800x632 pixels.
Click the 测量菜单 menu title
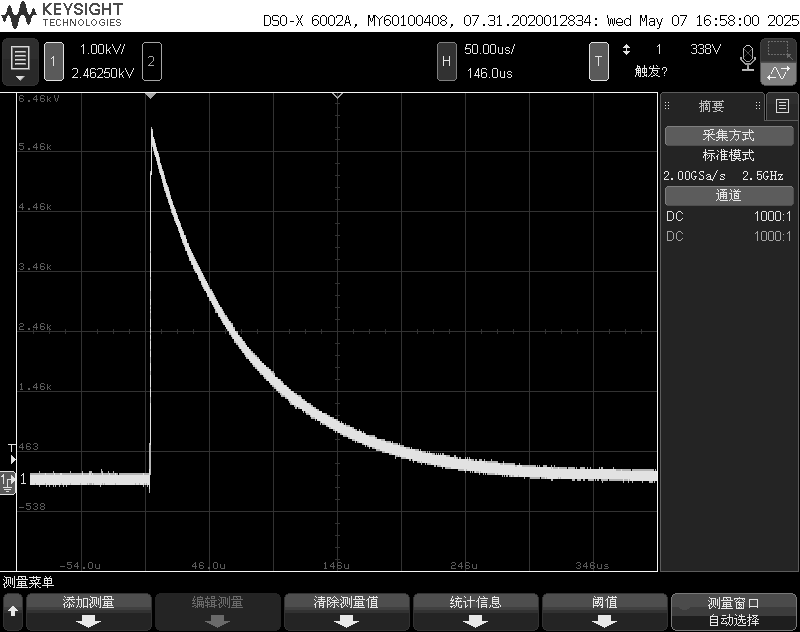pyautogui.click(x=29, y=582)
